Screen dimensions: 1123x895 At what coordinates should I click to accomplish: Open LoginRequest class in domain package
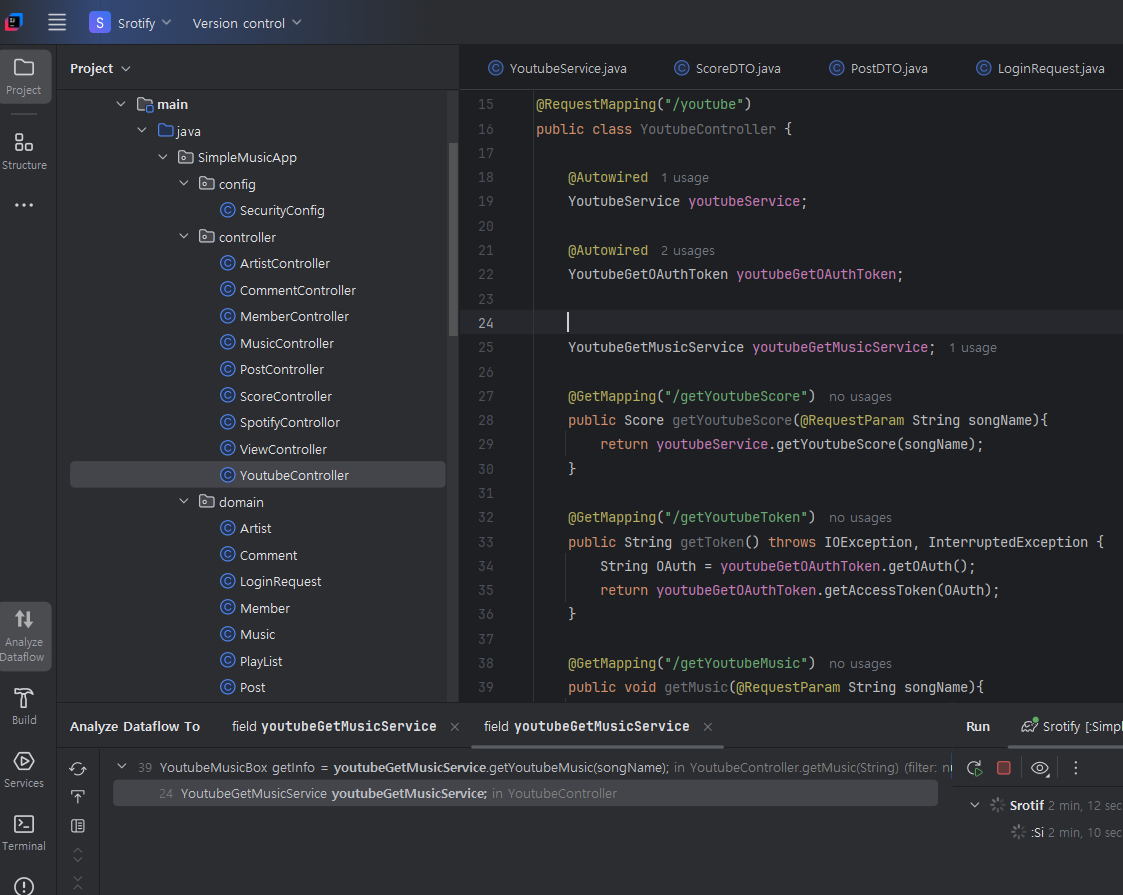[271, 581]
